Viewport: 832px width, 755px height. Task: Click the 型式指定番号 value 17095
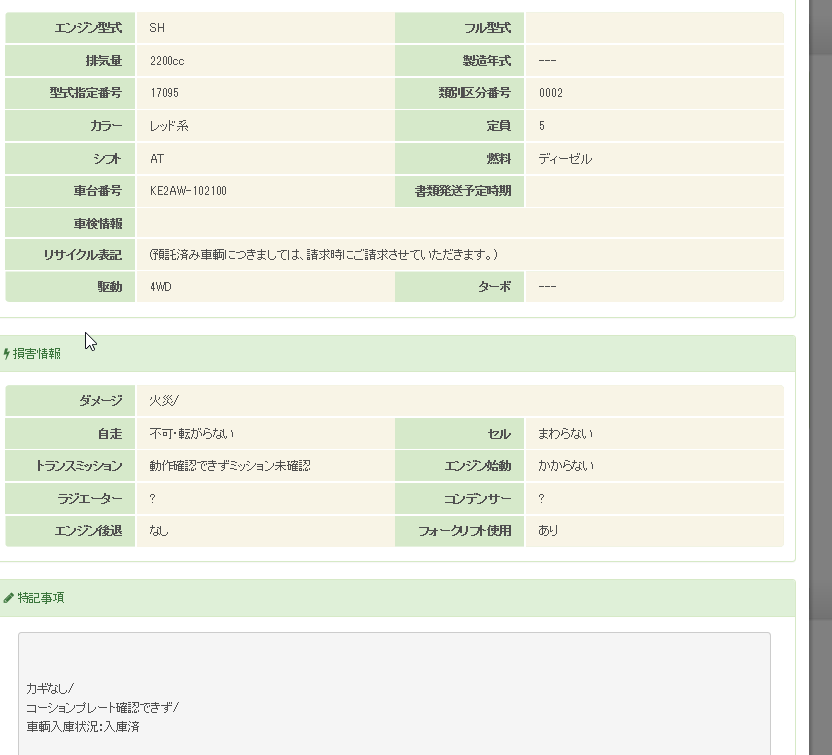pyautogui.click(x=164, y=93)
